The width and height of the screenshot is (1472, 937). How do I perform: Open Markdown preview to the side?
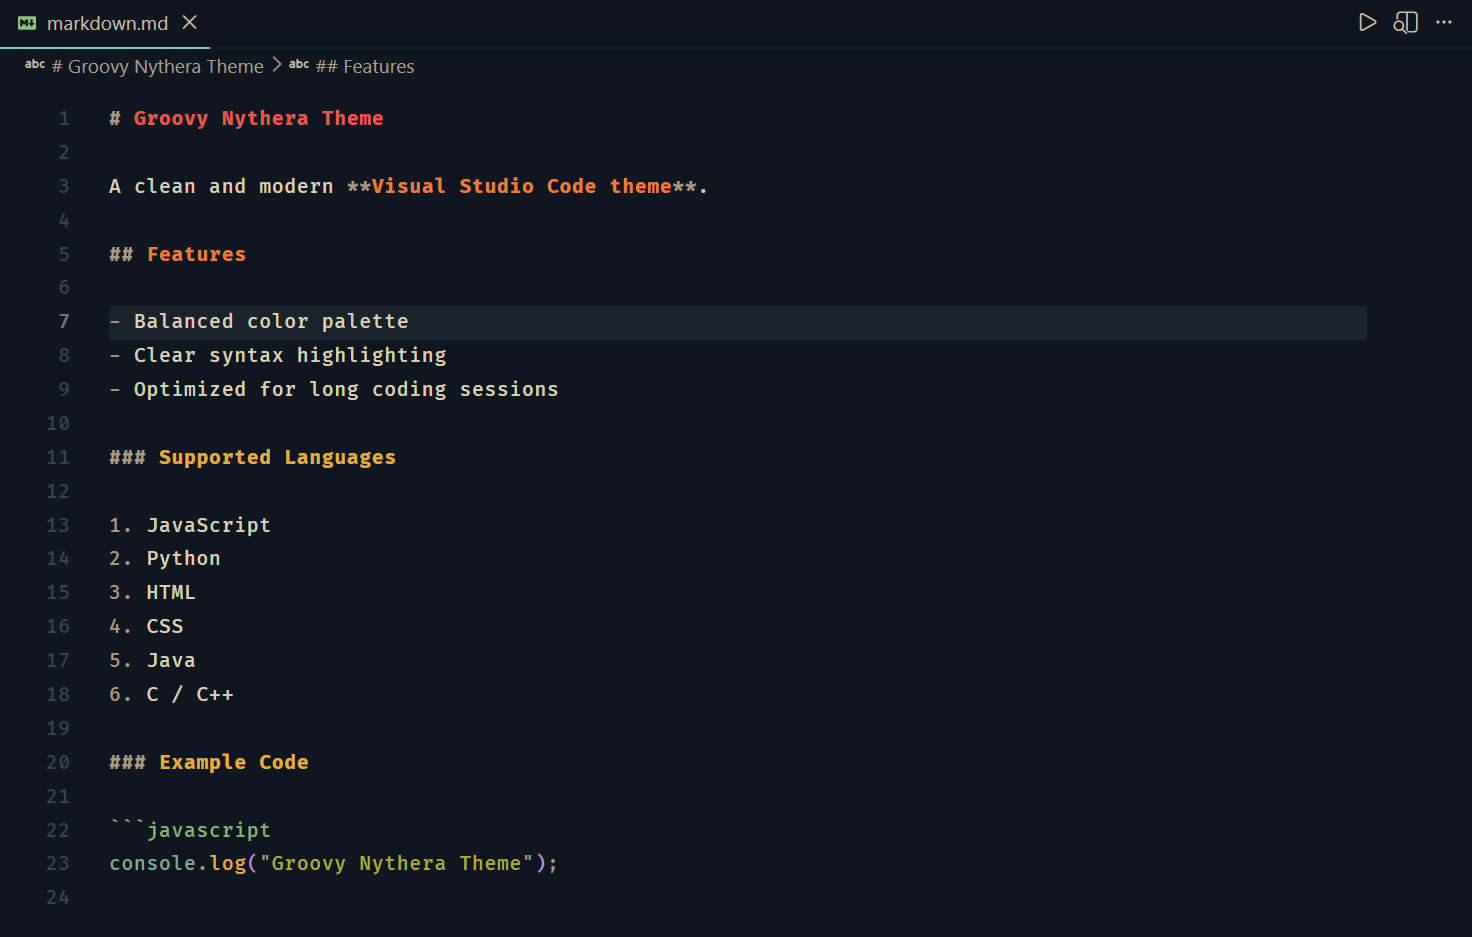pos(1405,22)
